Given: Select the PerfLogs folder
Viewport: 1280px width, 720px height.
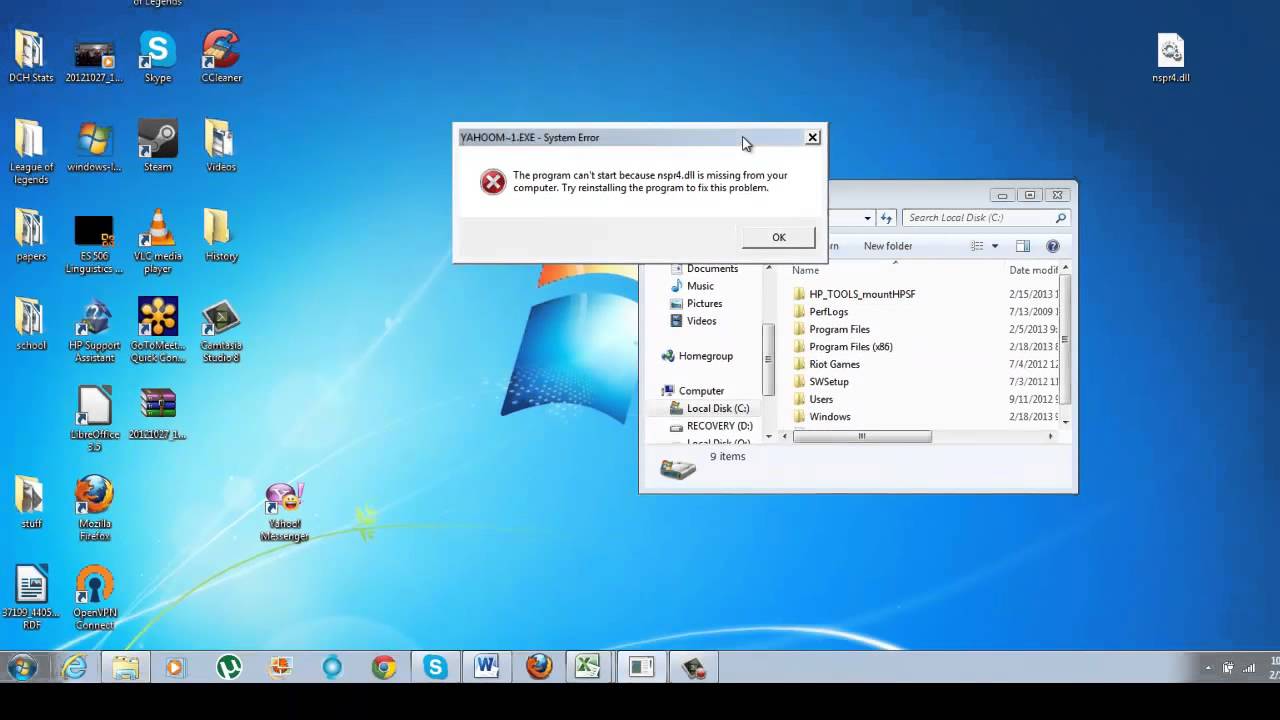Looking at the screenshot, I should [x=828, y=312].
